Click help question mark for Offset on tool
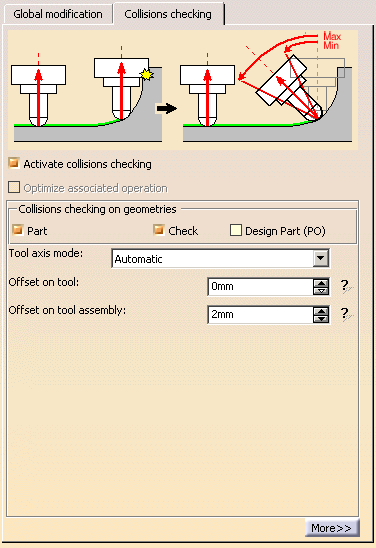The image size is (376, 548). 346,286
